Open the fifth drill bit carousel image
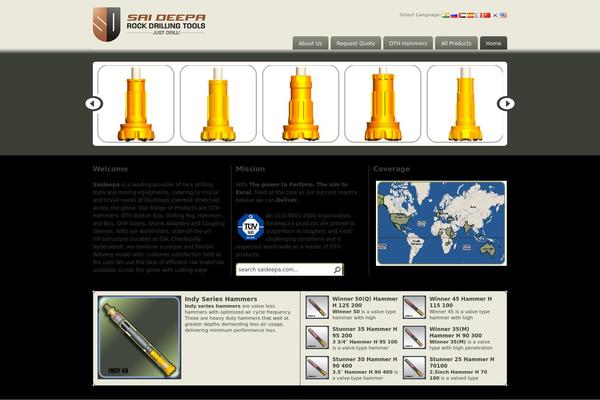Viewport: 600px width, 400px height. [465, 104]
